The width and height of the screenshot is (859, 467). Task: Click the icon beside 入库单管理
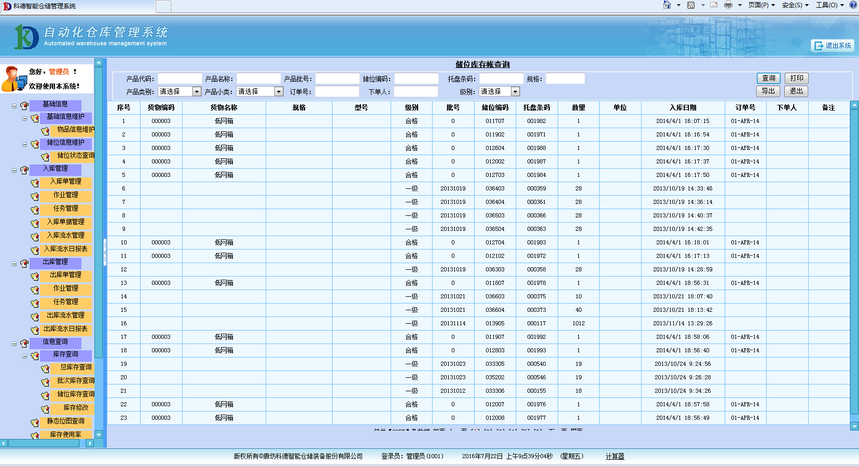point(35,183)
